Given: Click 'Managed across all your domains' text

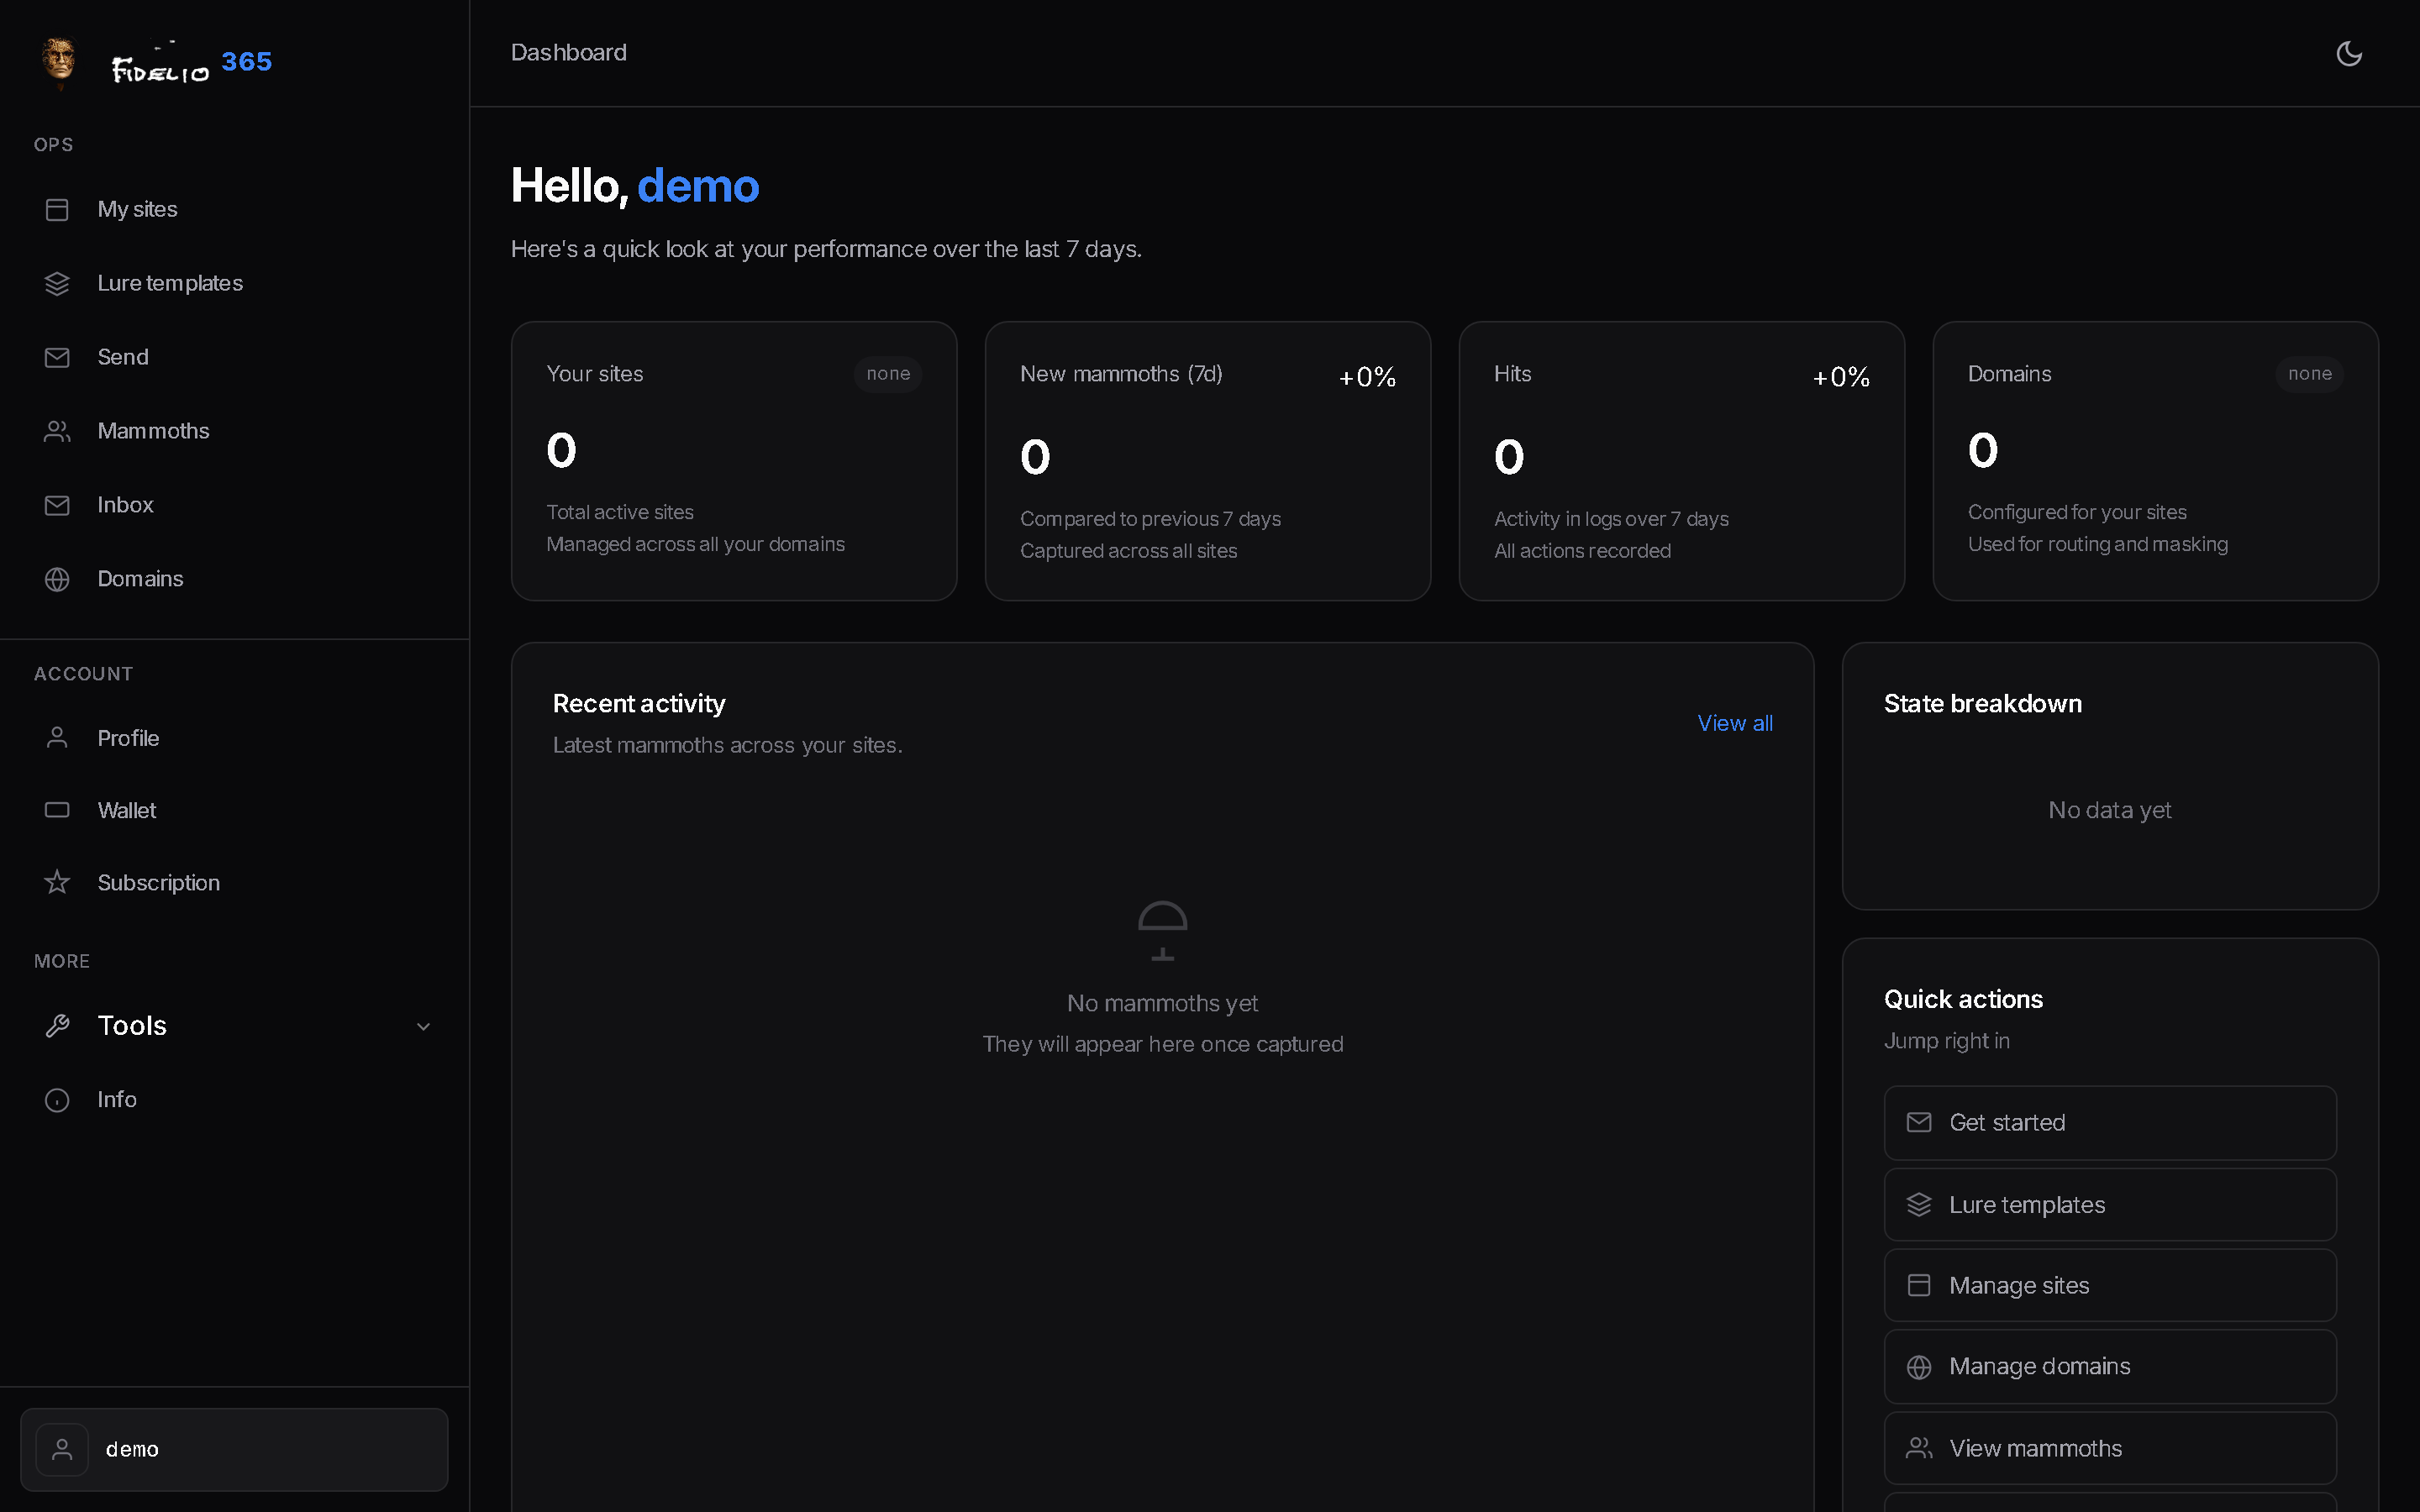Looking at the screenshot, I should 695,544.
